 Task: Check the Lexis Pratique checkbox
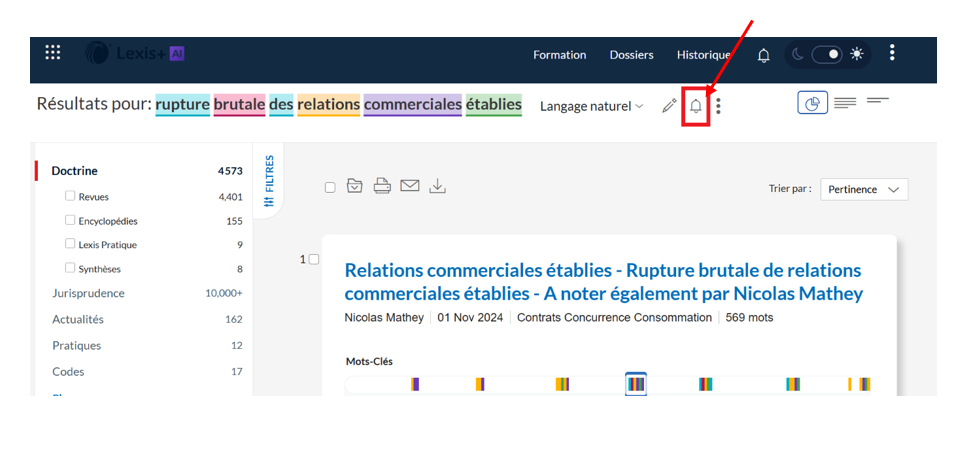pos(70,243)
